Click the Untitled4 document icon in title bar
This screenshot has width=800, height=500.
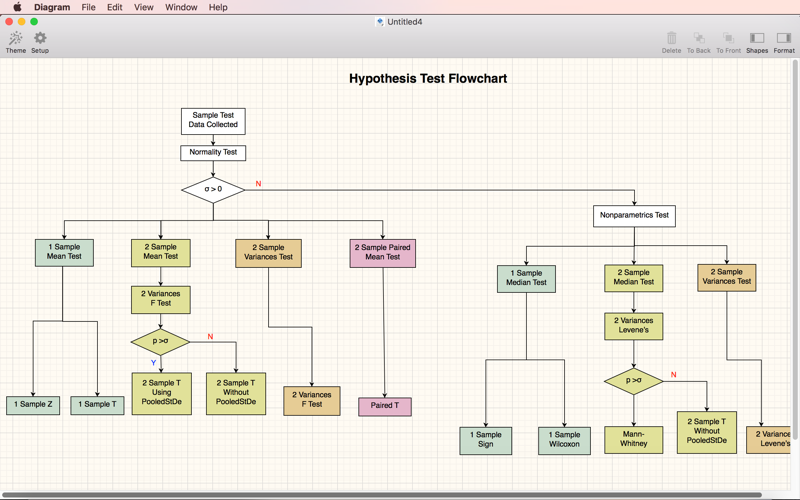380,22
